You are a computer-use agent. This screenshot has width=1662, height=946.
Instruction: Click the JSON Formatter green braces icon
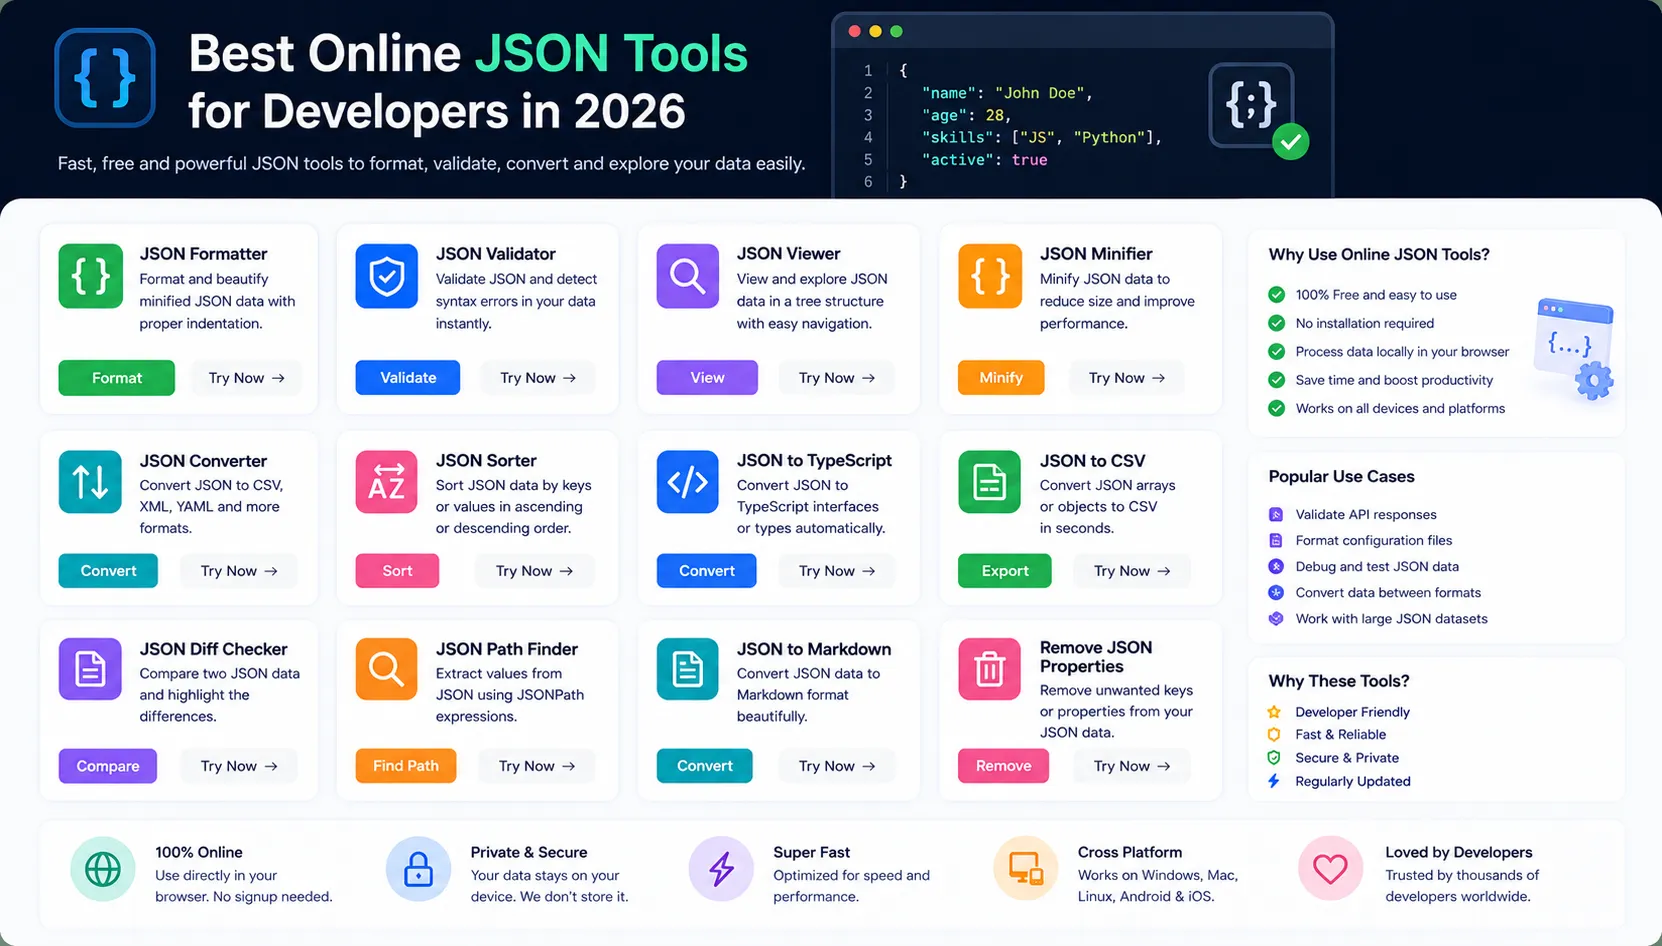91,276
